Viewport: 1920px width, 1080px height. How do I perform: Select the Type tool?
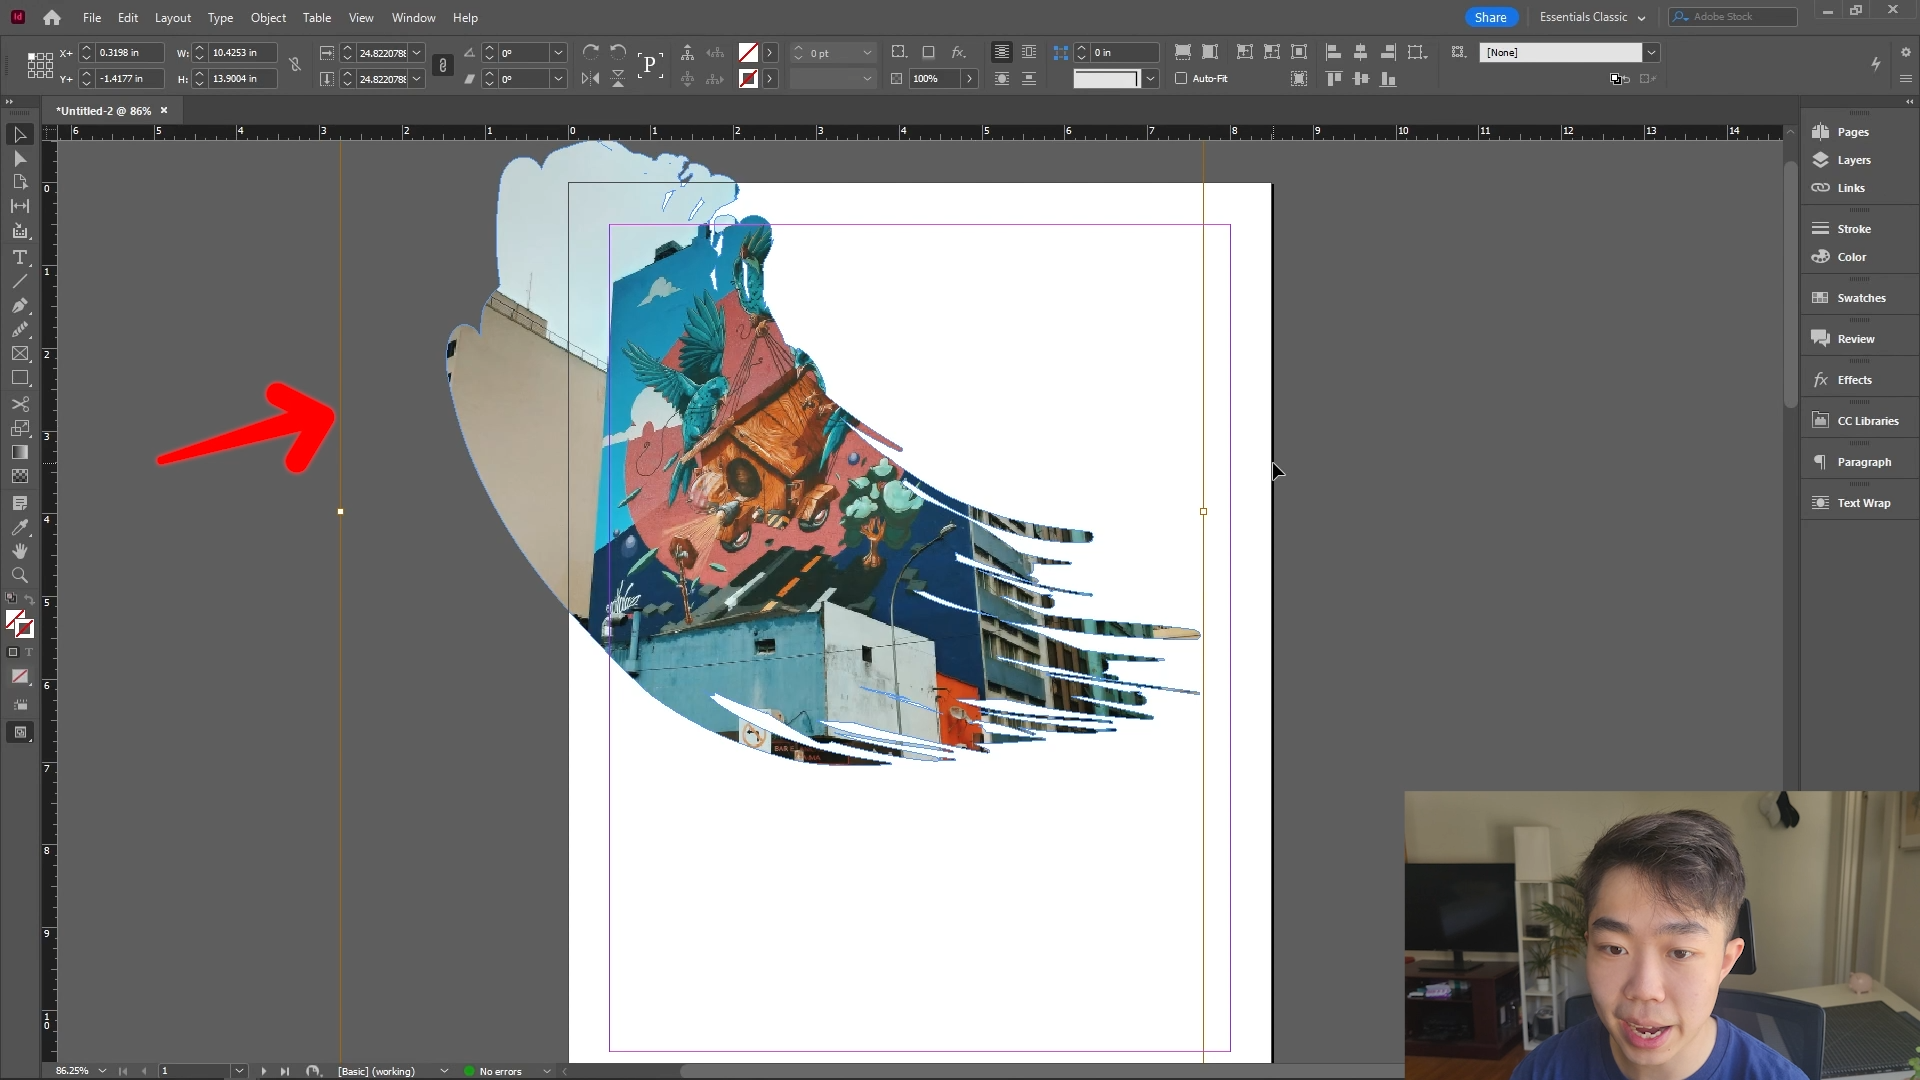click(x=20, y=257)
